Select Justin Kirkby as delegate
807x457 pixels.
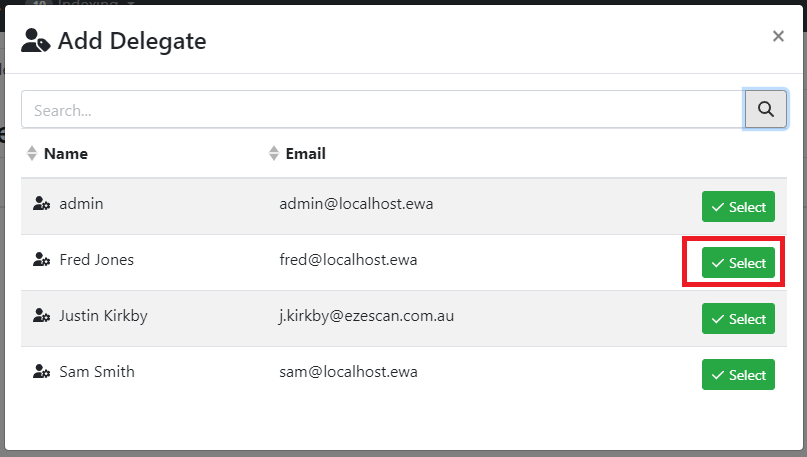pyautogui.click(x=738, y=319)
